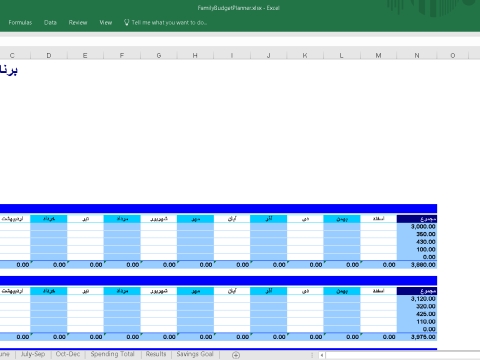Viewport: 480px width, 360px height.
Task: Select the cell showing 100.00
Action: click(417, 249)
